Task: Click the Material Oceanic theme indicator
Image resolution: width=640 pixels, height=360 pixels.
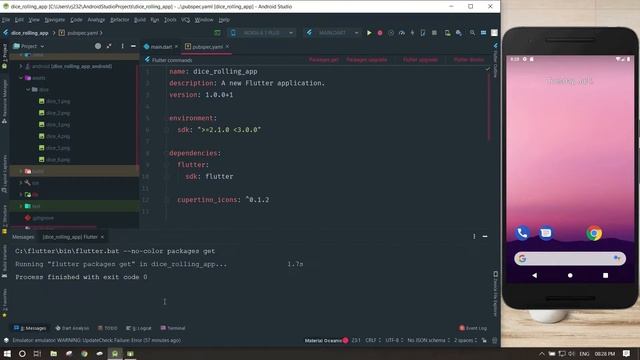Action: point(326,340)
